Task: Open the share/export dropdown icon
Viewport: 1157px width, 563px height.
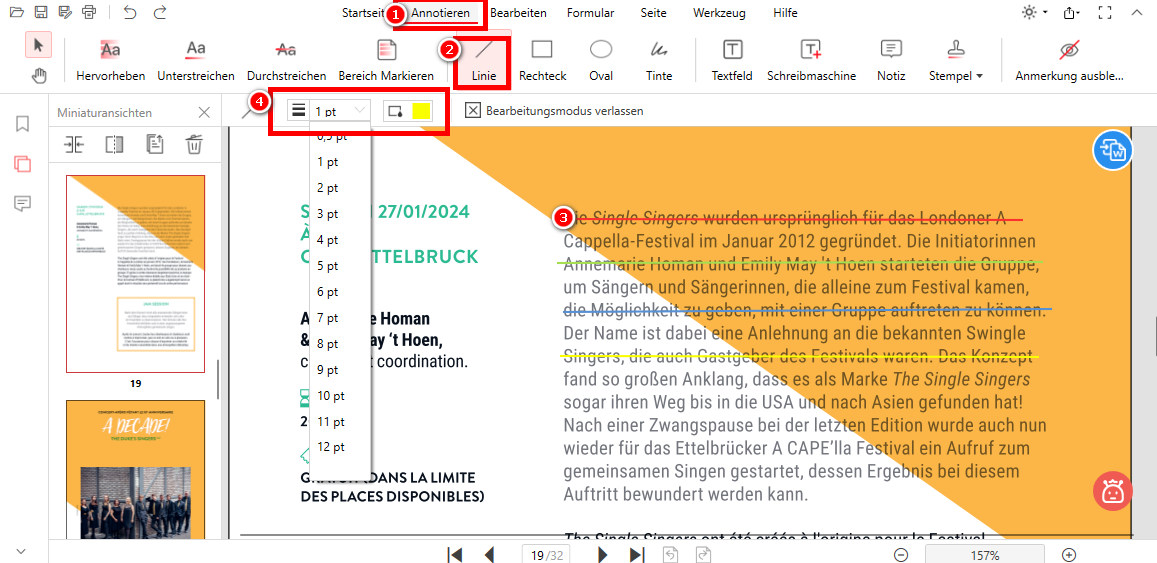Action: (1072, 13)
